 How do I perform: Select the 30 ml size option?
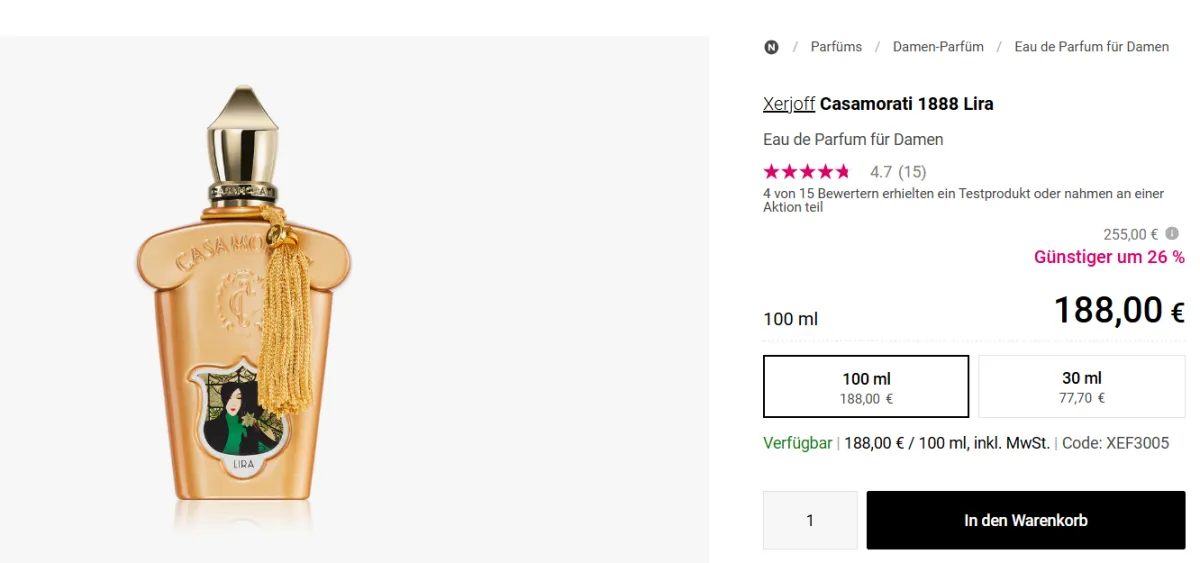[x=1081, y=387]
